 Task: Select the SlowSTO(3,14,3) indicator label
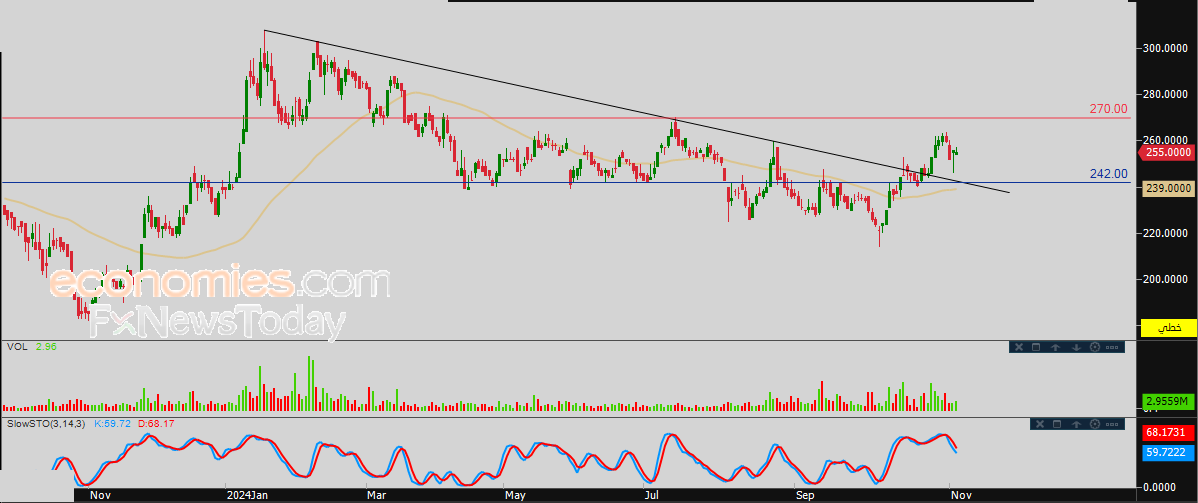pos(46,423)
